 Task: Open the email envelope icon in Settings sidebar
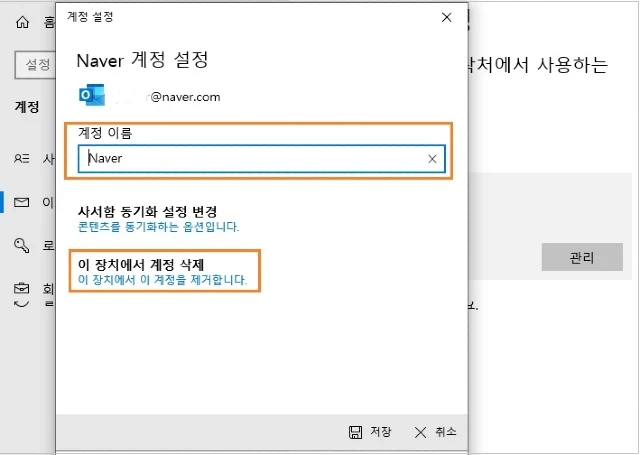pos(22,202)
